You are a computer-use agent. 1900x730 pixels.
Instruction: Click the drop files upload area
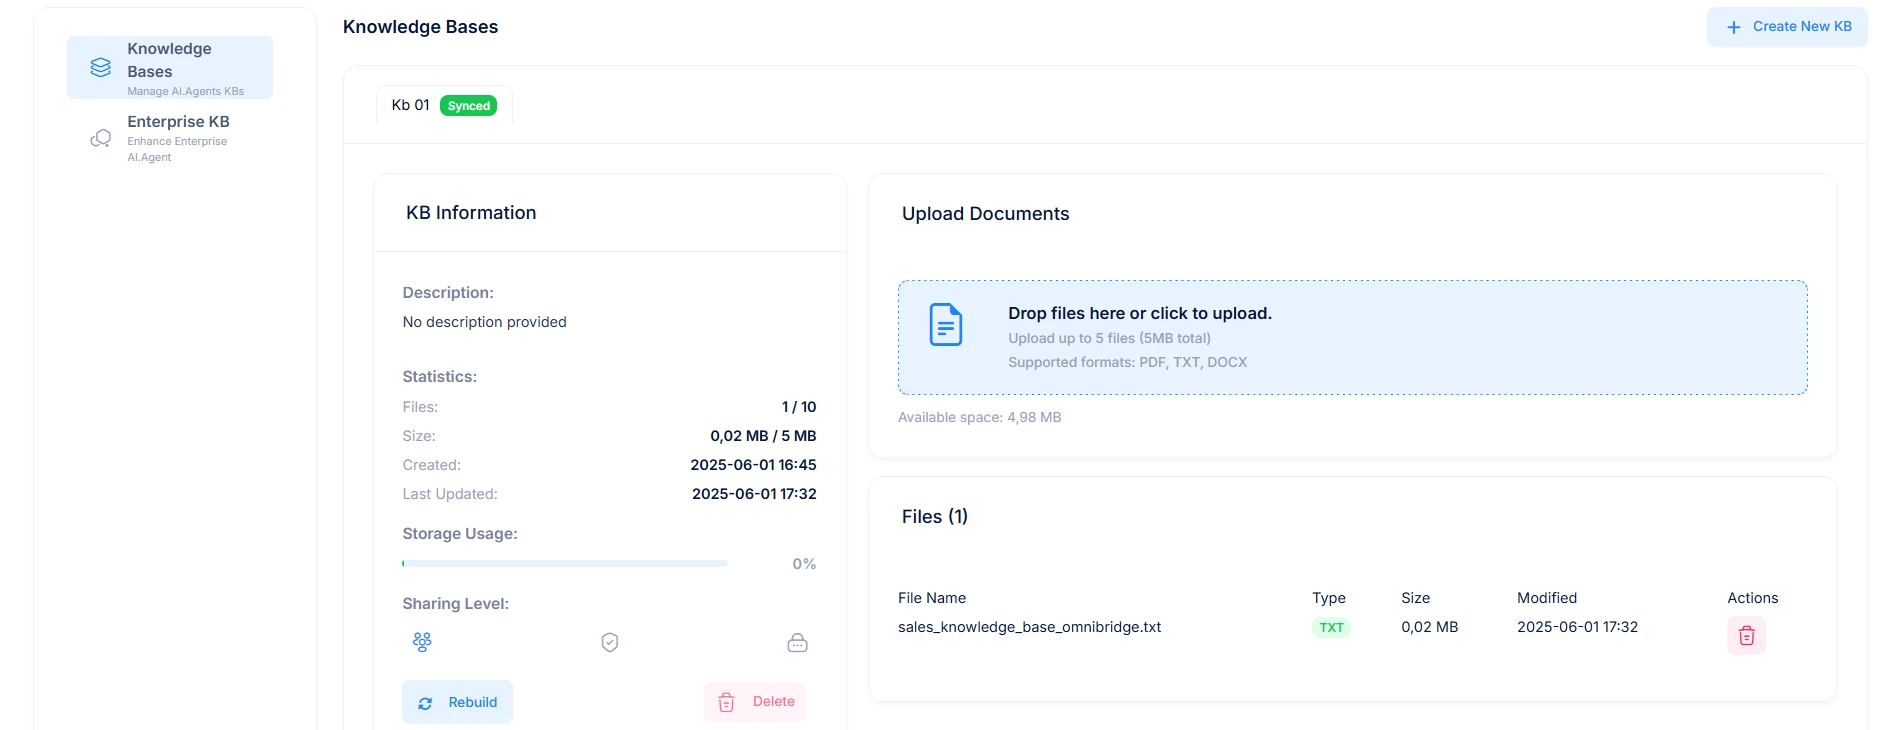click(1352, 338)
